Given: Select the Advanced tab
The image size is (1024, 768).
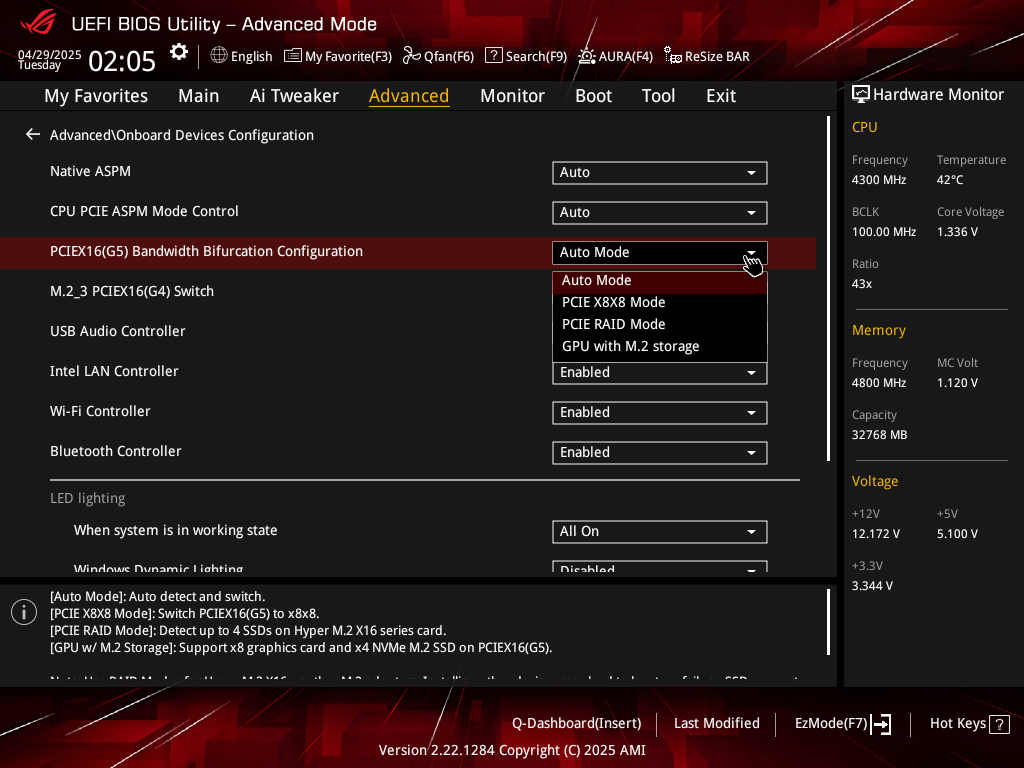Looking at the screenshot, I should click(x=409, y=96).
